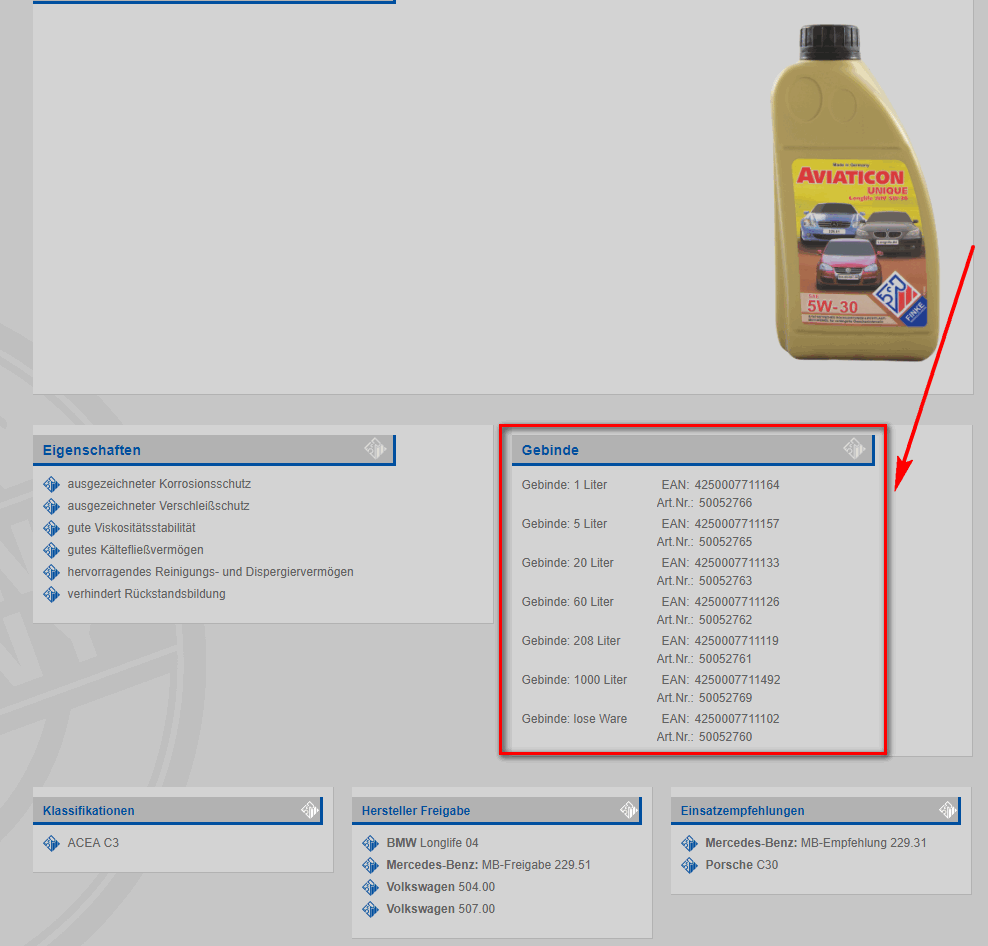Image resolution: width=988 pixels, height=946 pixels.
Task: Click the ACEA C3 classification text
Action: tap(93, 843)
